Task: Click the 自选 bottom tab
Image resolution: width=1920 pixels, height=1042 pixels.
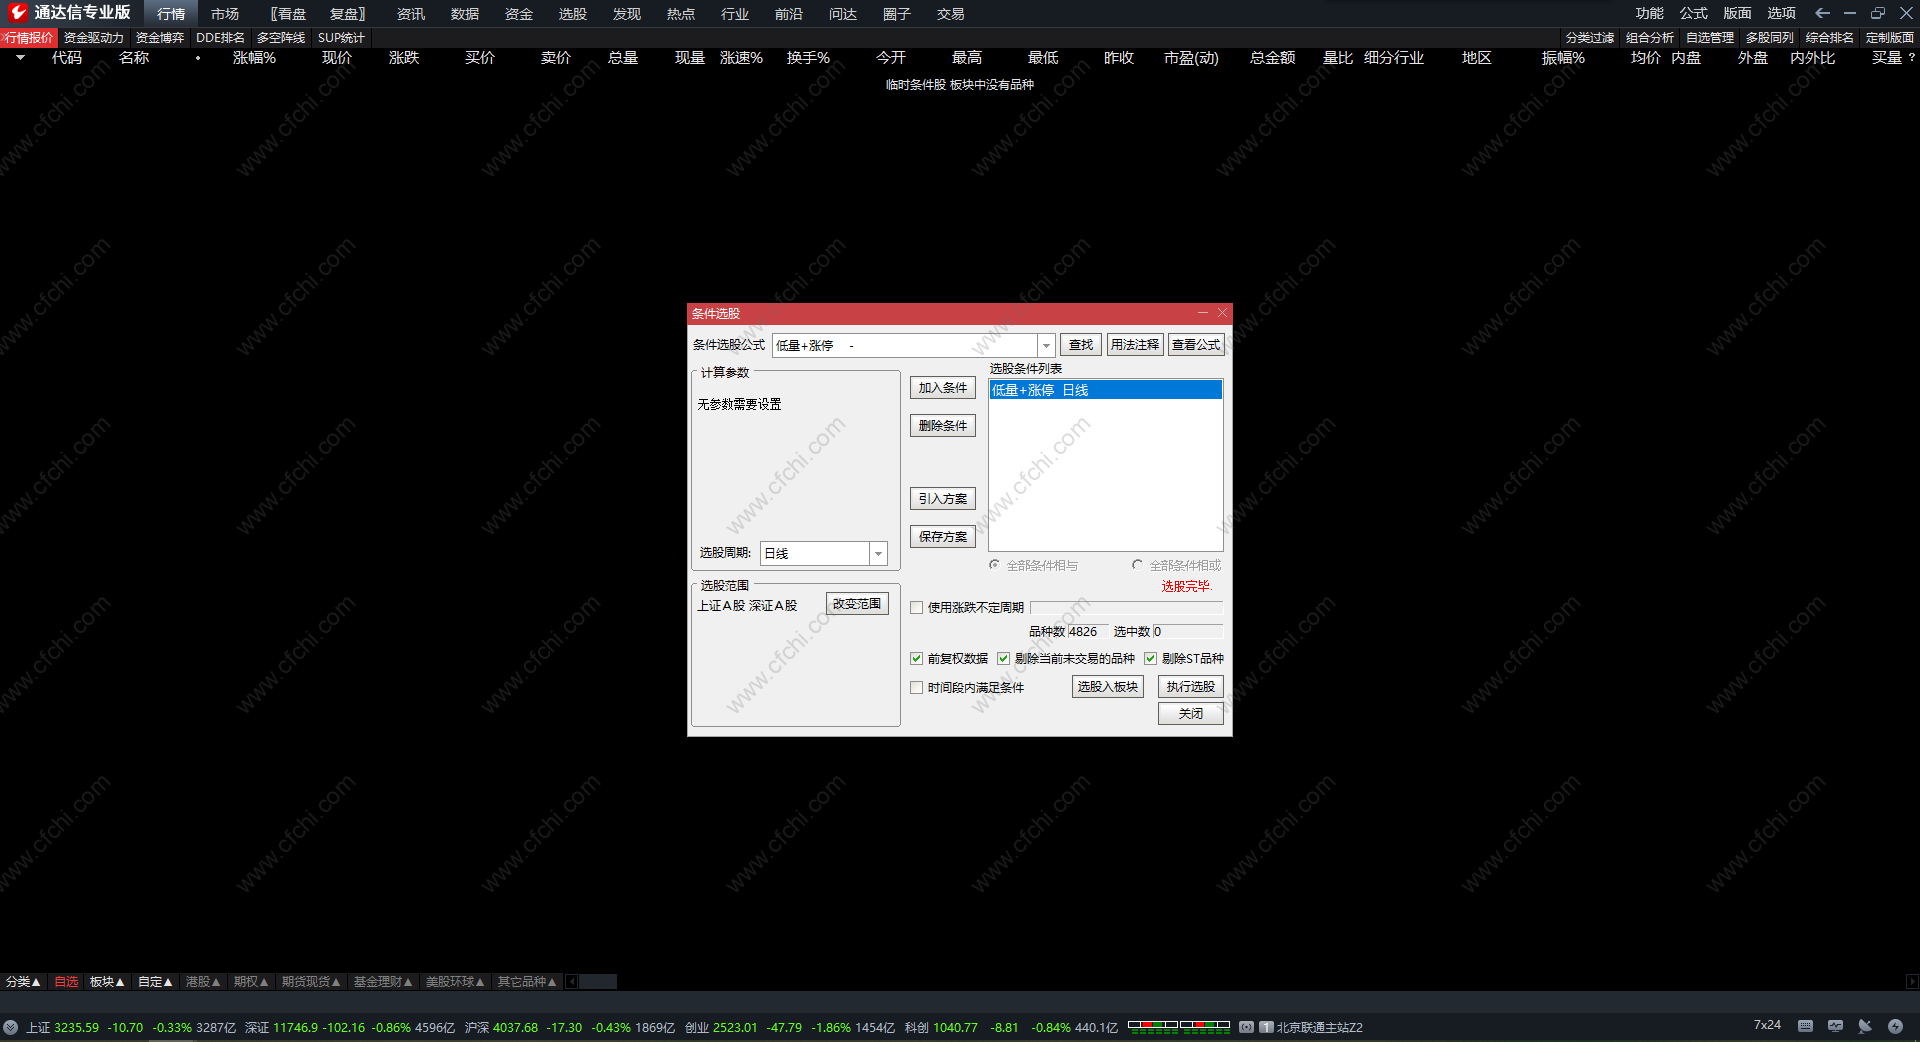Action: [x=66, y=982]
